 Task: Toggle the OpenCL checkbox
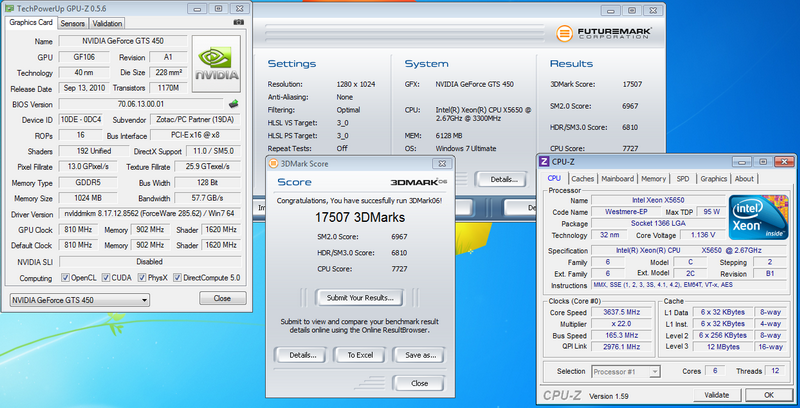click(x=65, y=278)
